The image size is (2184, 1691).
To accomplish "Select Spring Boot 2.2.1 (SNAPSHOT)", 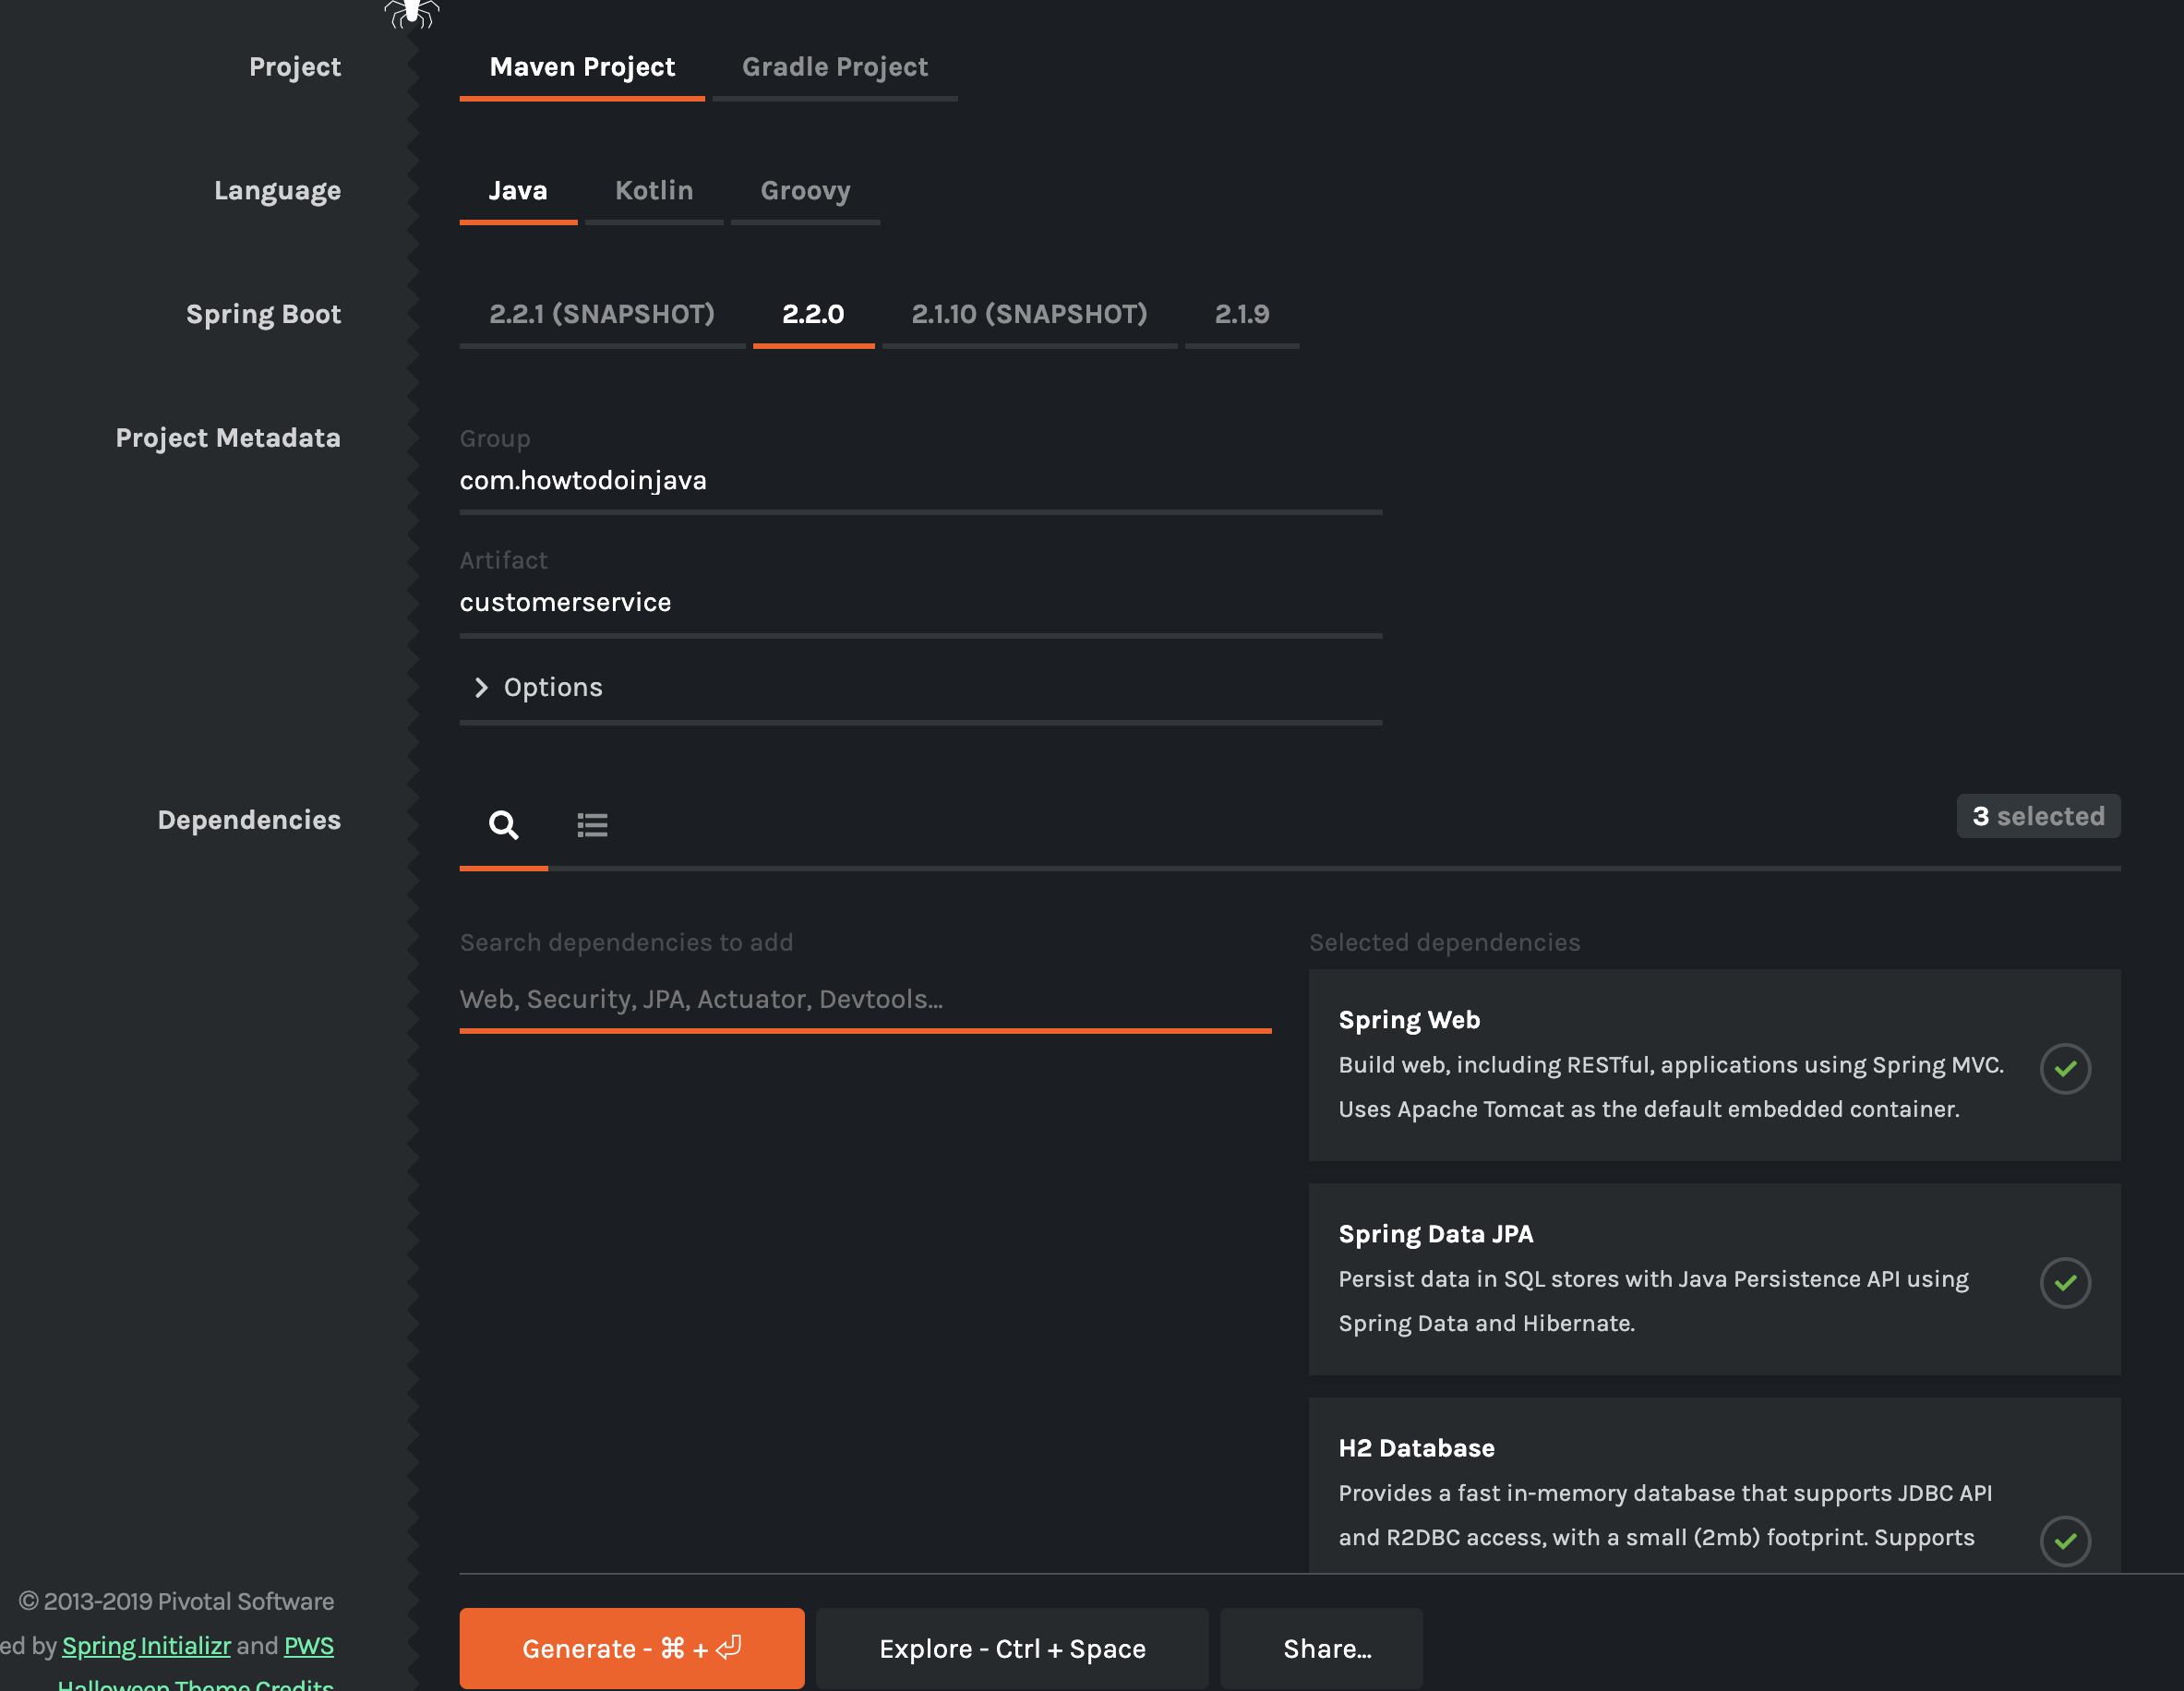I will 601,314.
